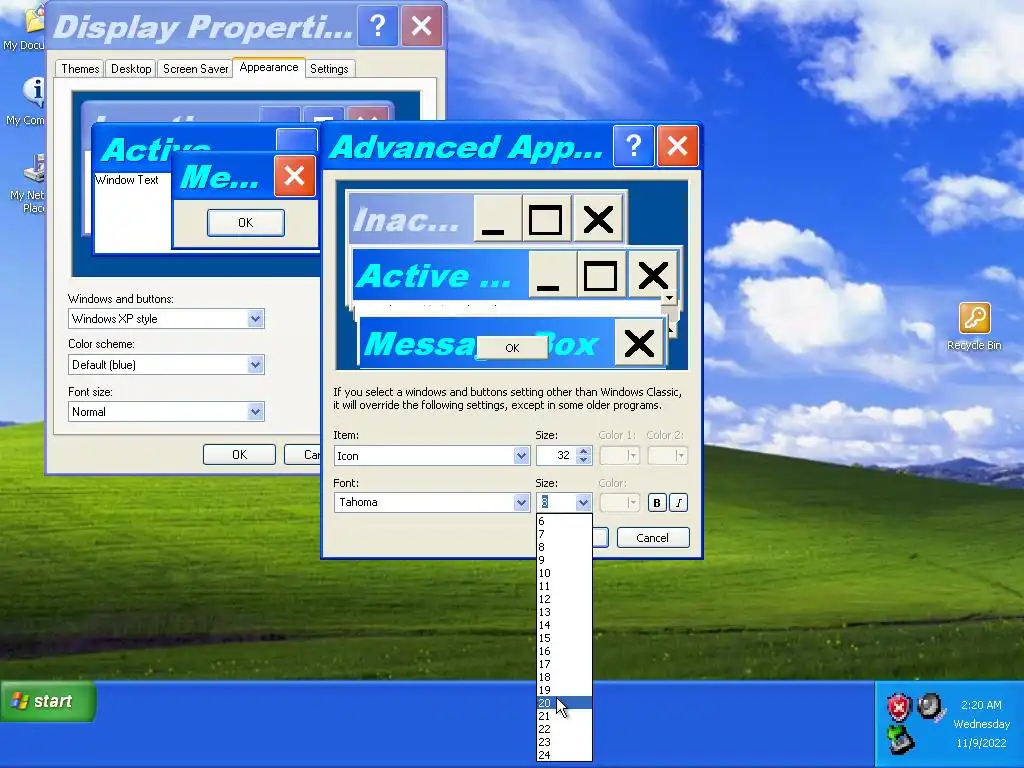Click Cancel in Advanced Appearance dialog

(652, 537)
